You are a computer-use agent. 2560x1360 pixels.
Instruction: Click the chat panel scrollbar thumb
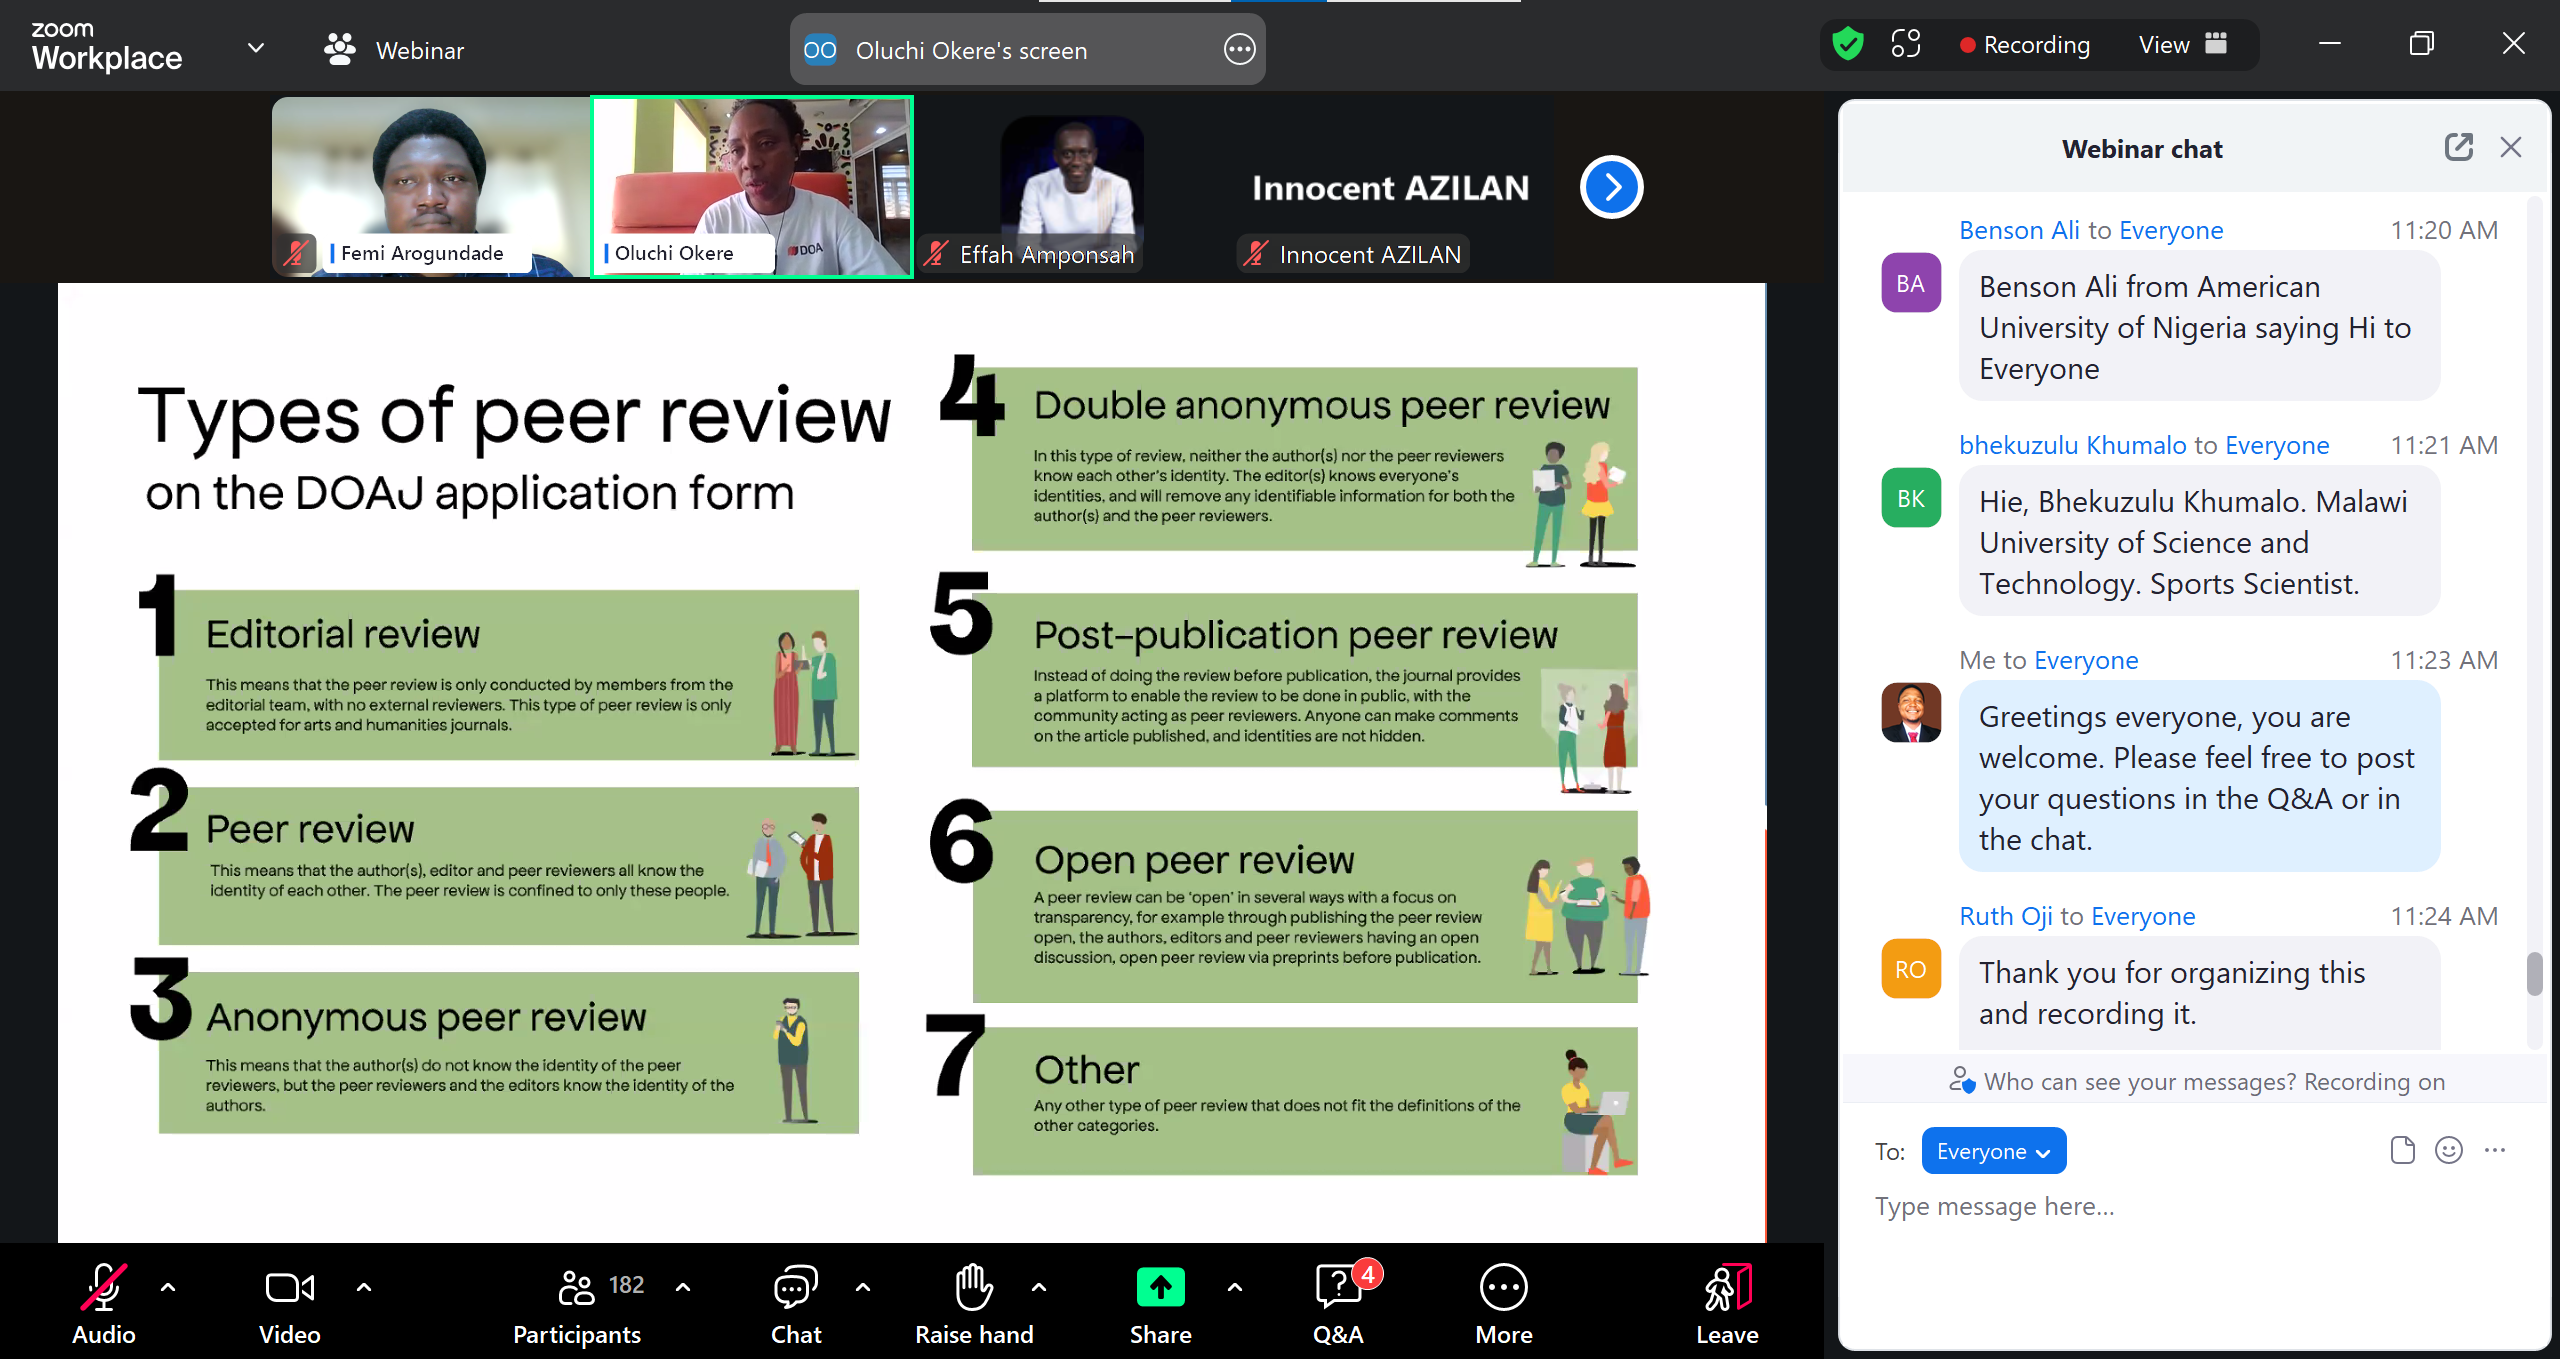[x=2534, y=974]
